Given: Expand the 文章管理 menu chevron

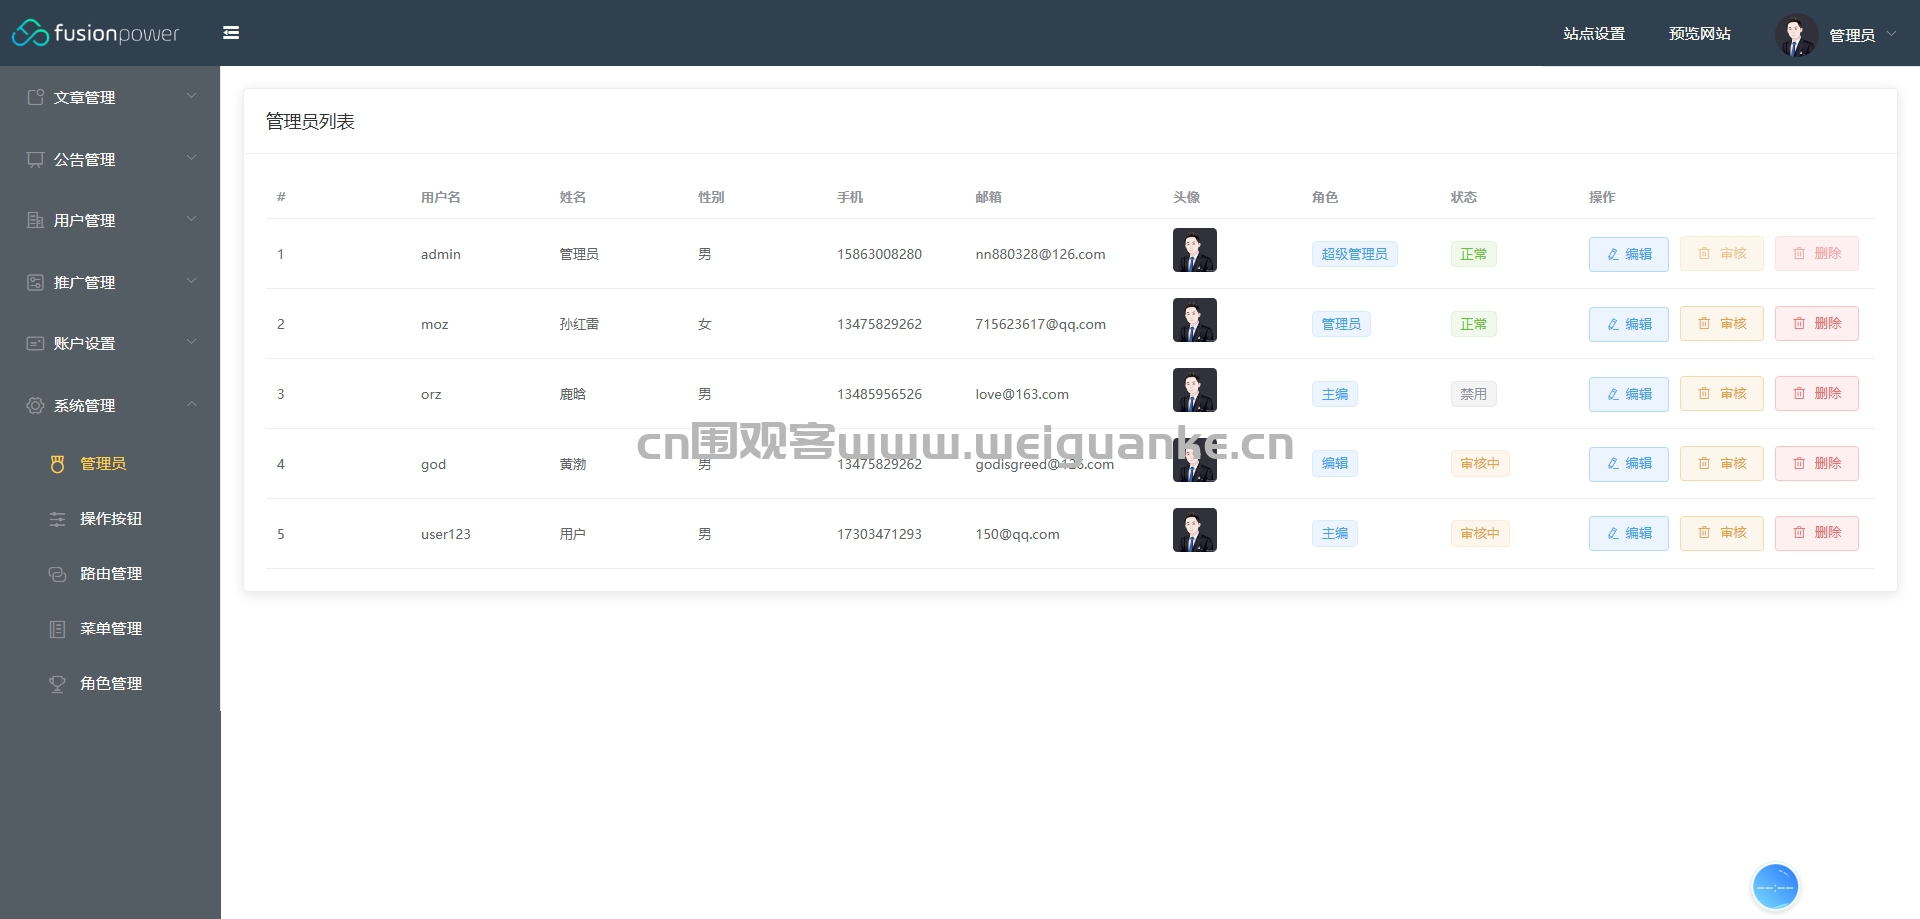Looking at the screenshot, I should (x=191, y=96).
